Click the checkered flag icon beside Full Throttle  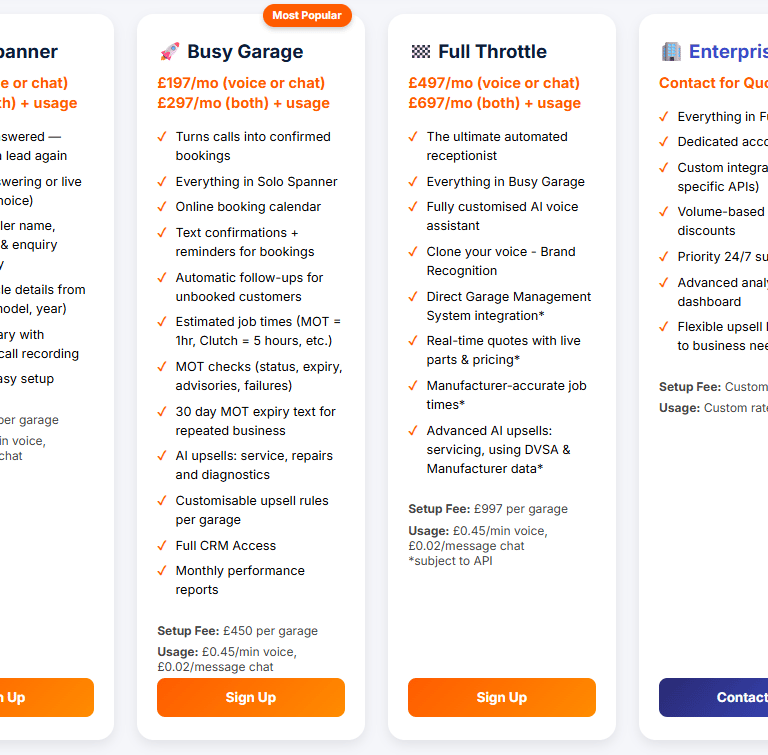click(421, 51)
